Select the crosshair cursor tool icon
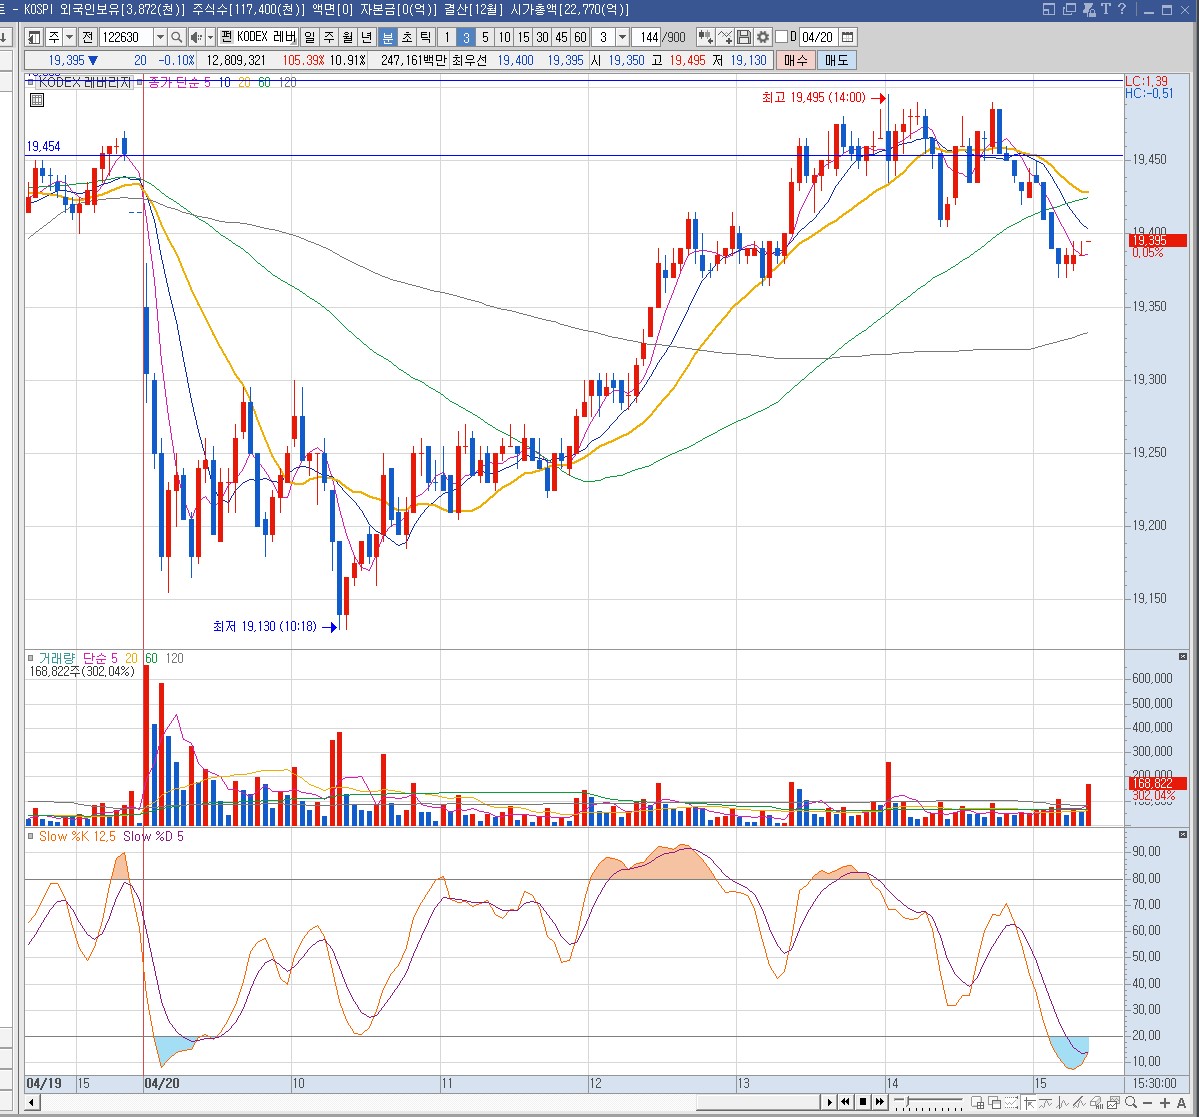 click(1028, 1102)
